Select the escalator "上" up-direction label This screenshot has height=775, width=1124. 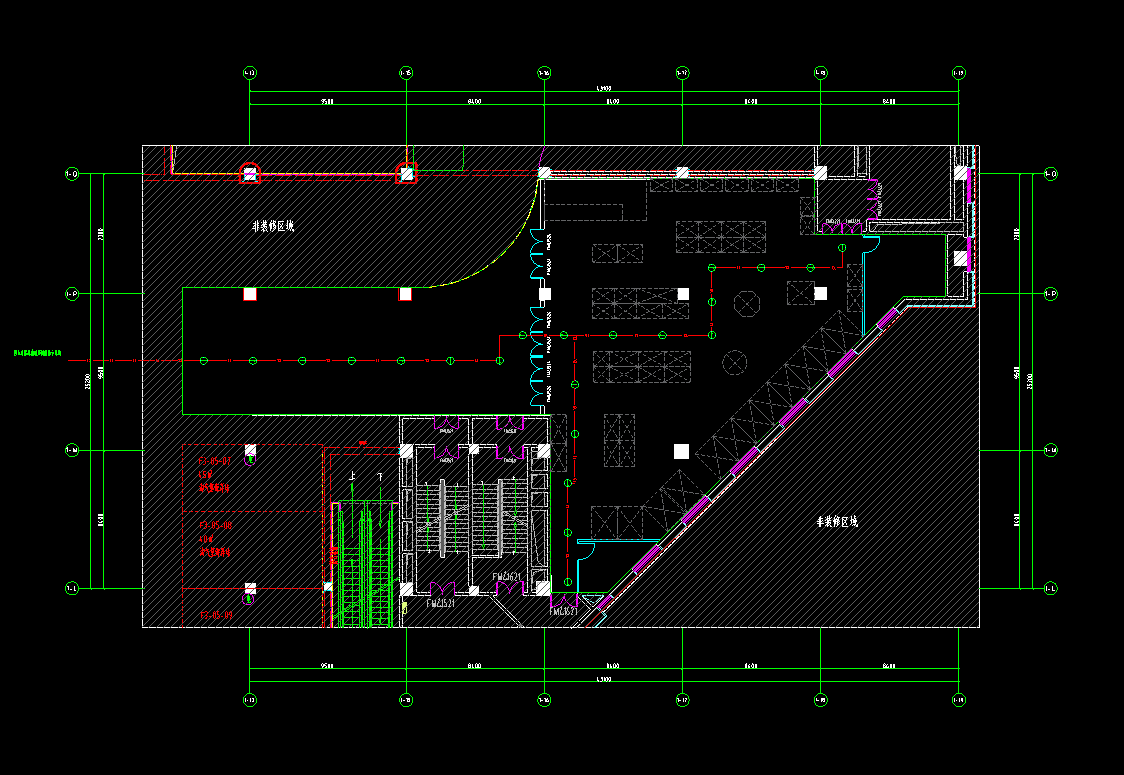[x=352, y=478]
